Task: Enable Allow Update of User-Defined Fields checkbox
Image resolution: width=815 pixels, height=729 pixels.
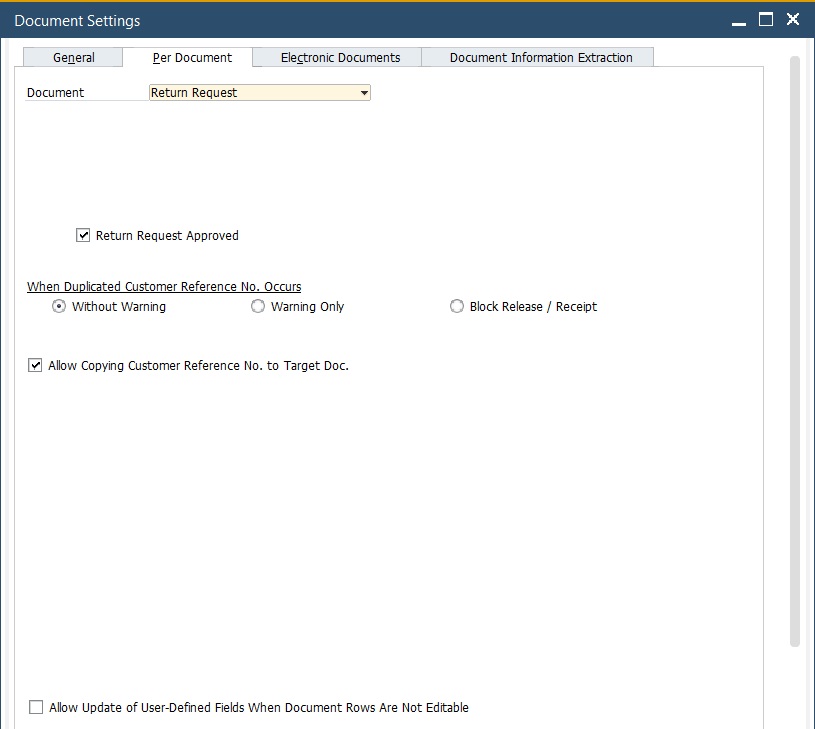Action: pos(36,708)
